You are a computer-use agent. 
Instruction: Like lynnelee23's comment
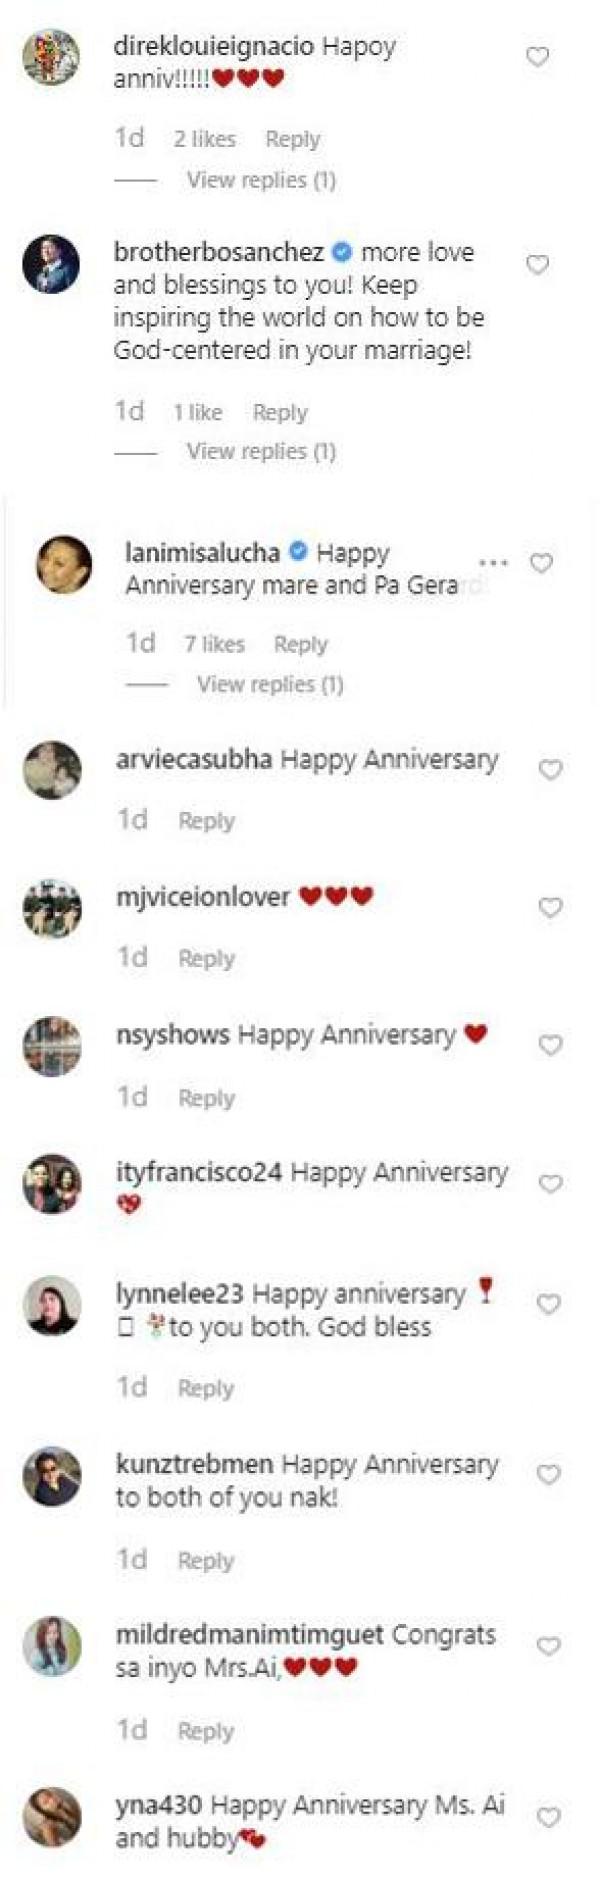coord(548,1304)
